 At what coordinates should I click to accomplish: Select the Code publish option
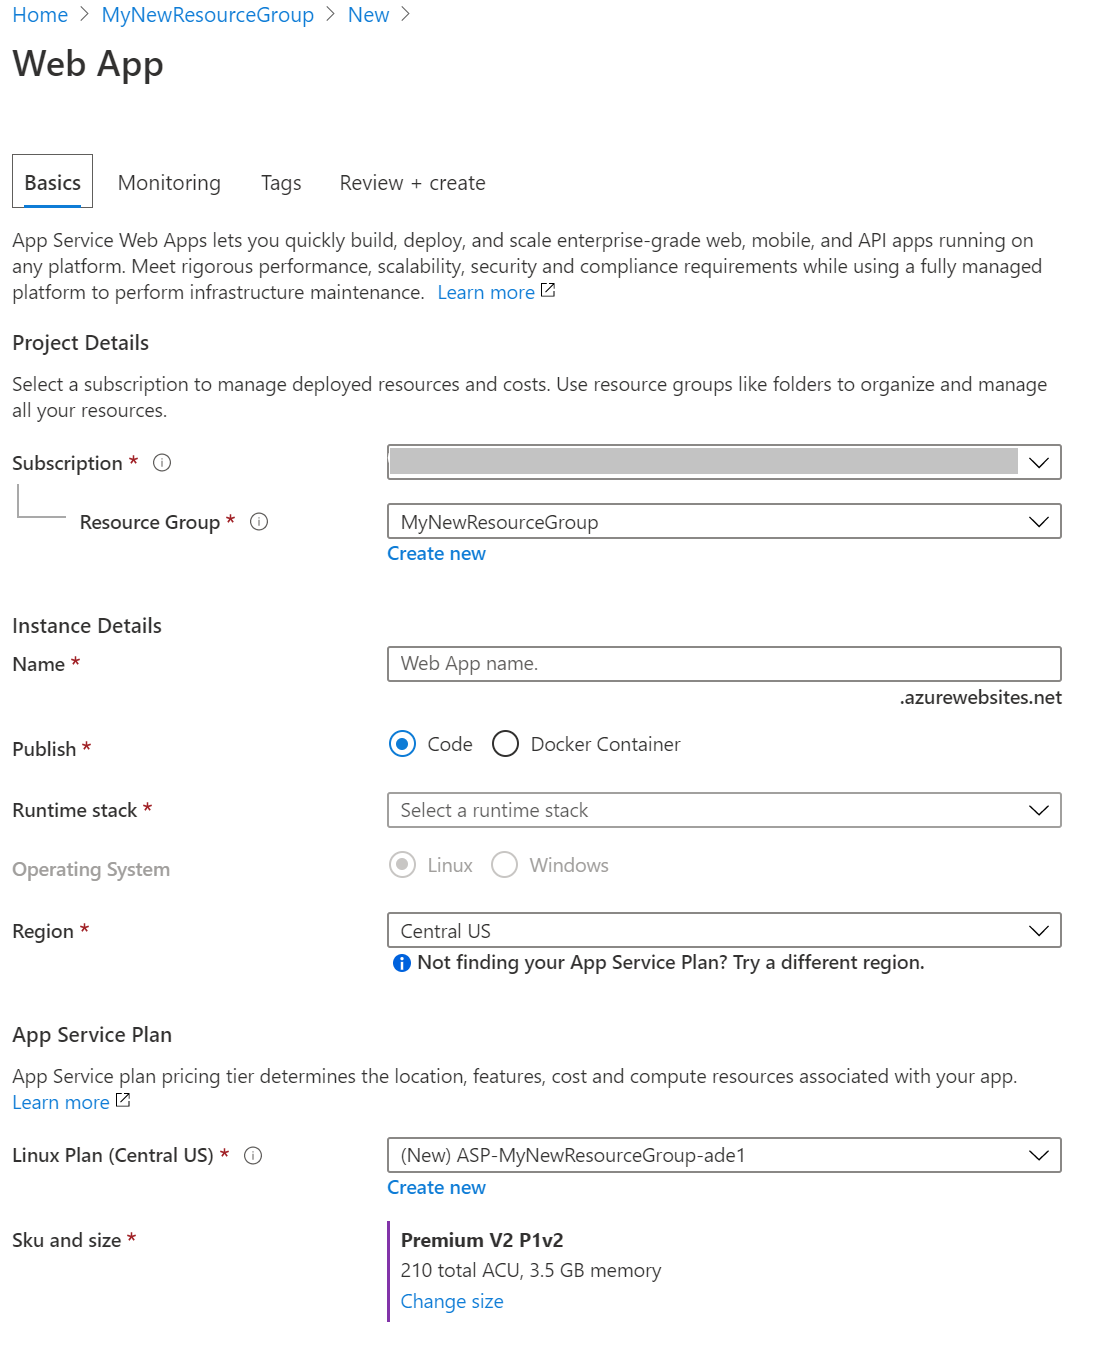[401, 744]
